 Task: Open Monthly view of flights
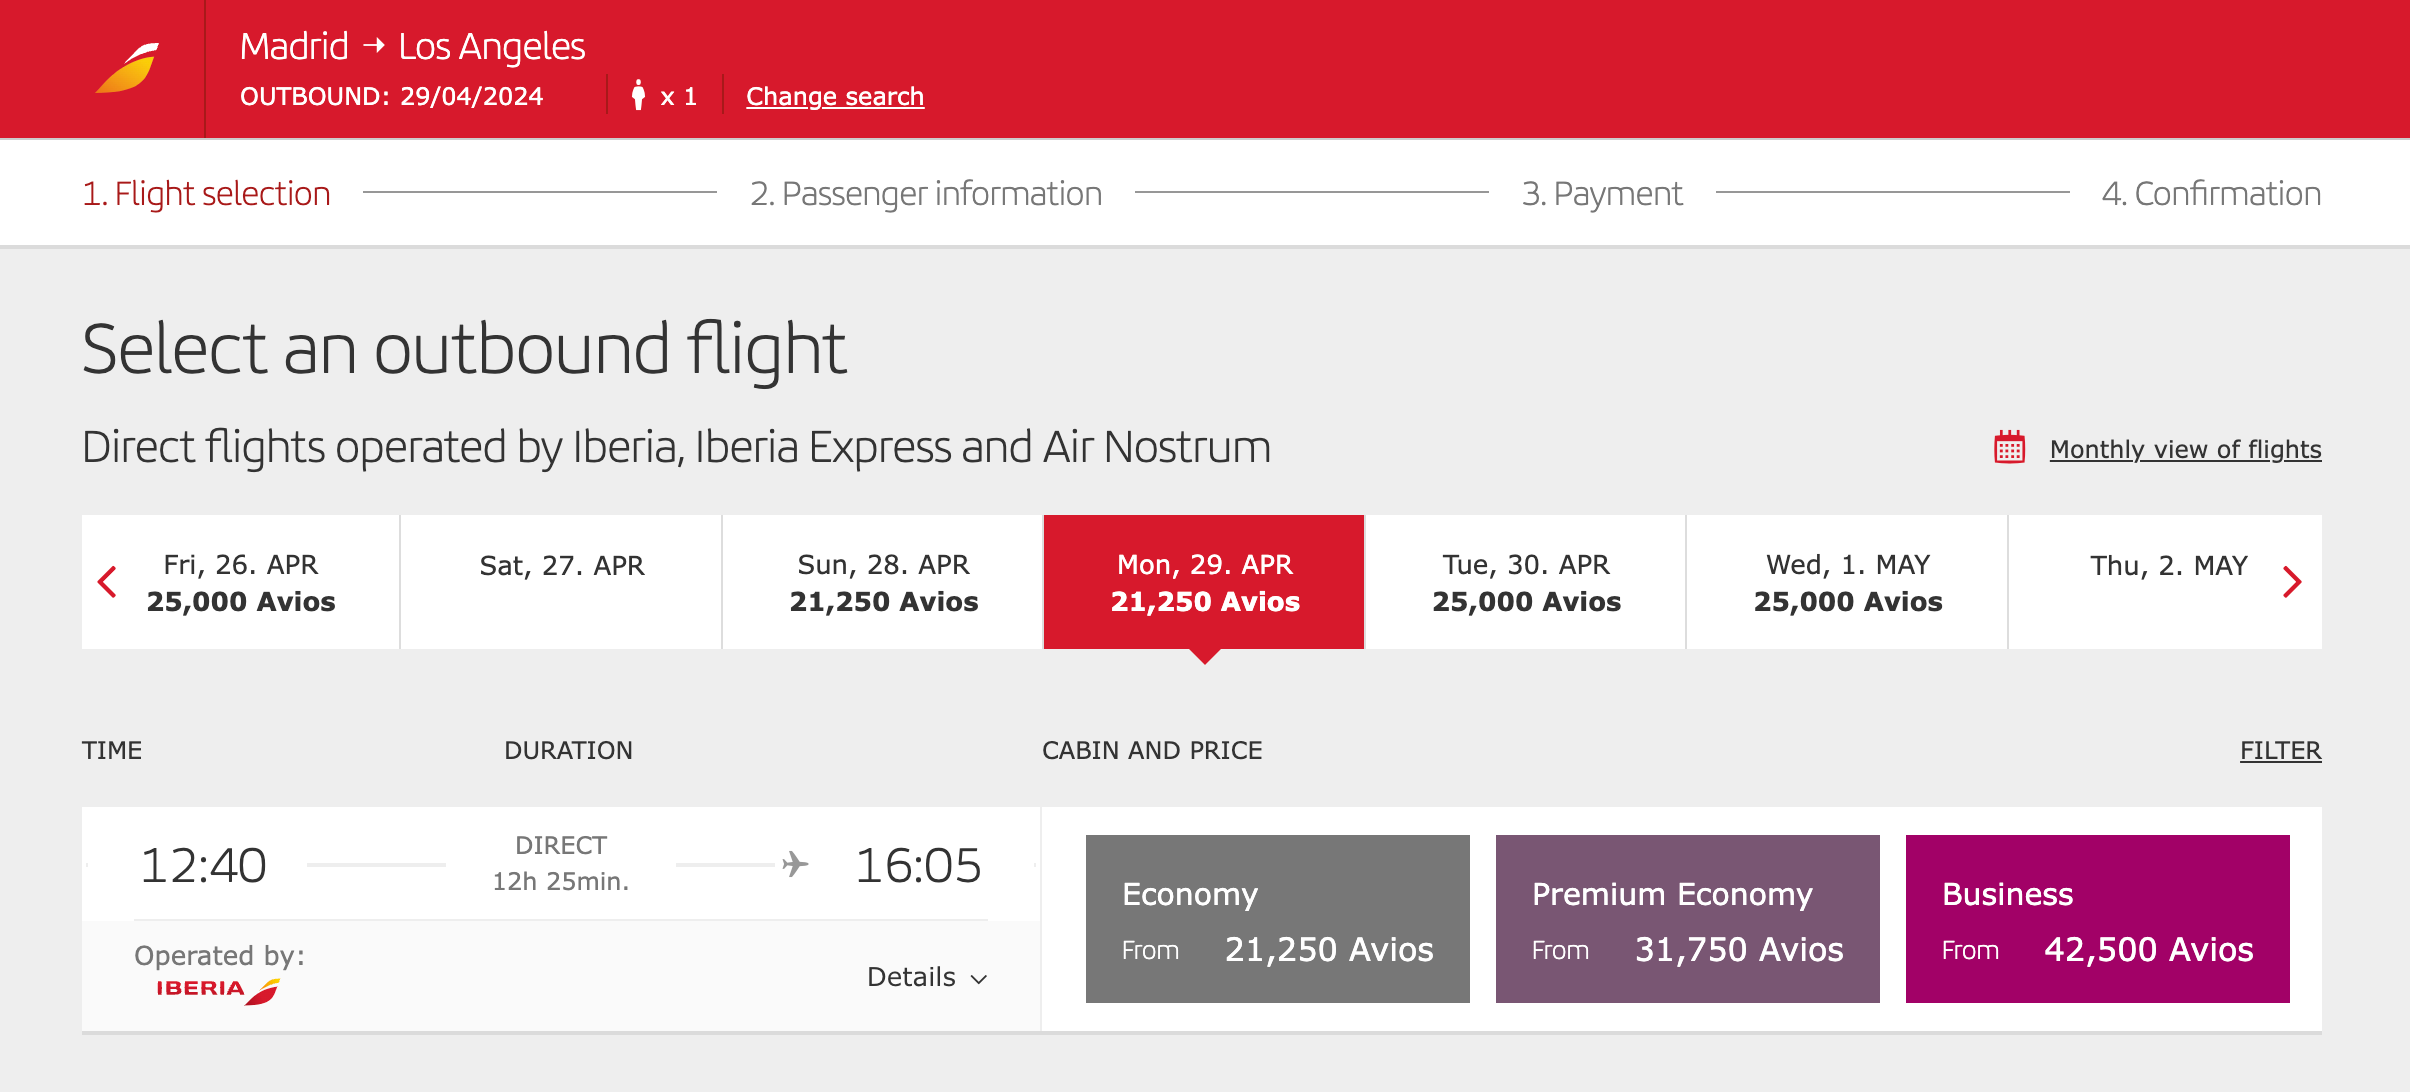pyautogui.click(x=2184, y=449)
